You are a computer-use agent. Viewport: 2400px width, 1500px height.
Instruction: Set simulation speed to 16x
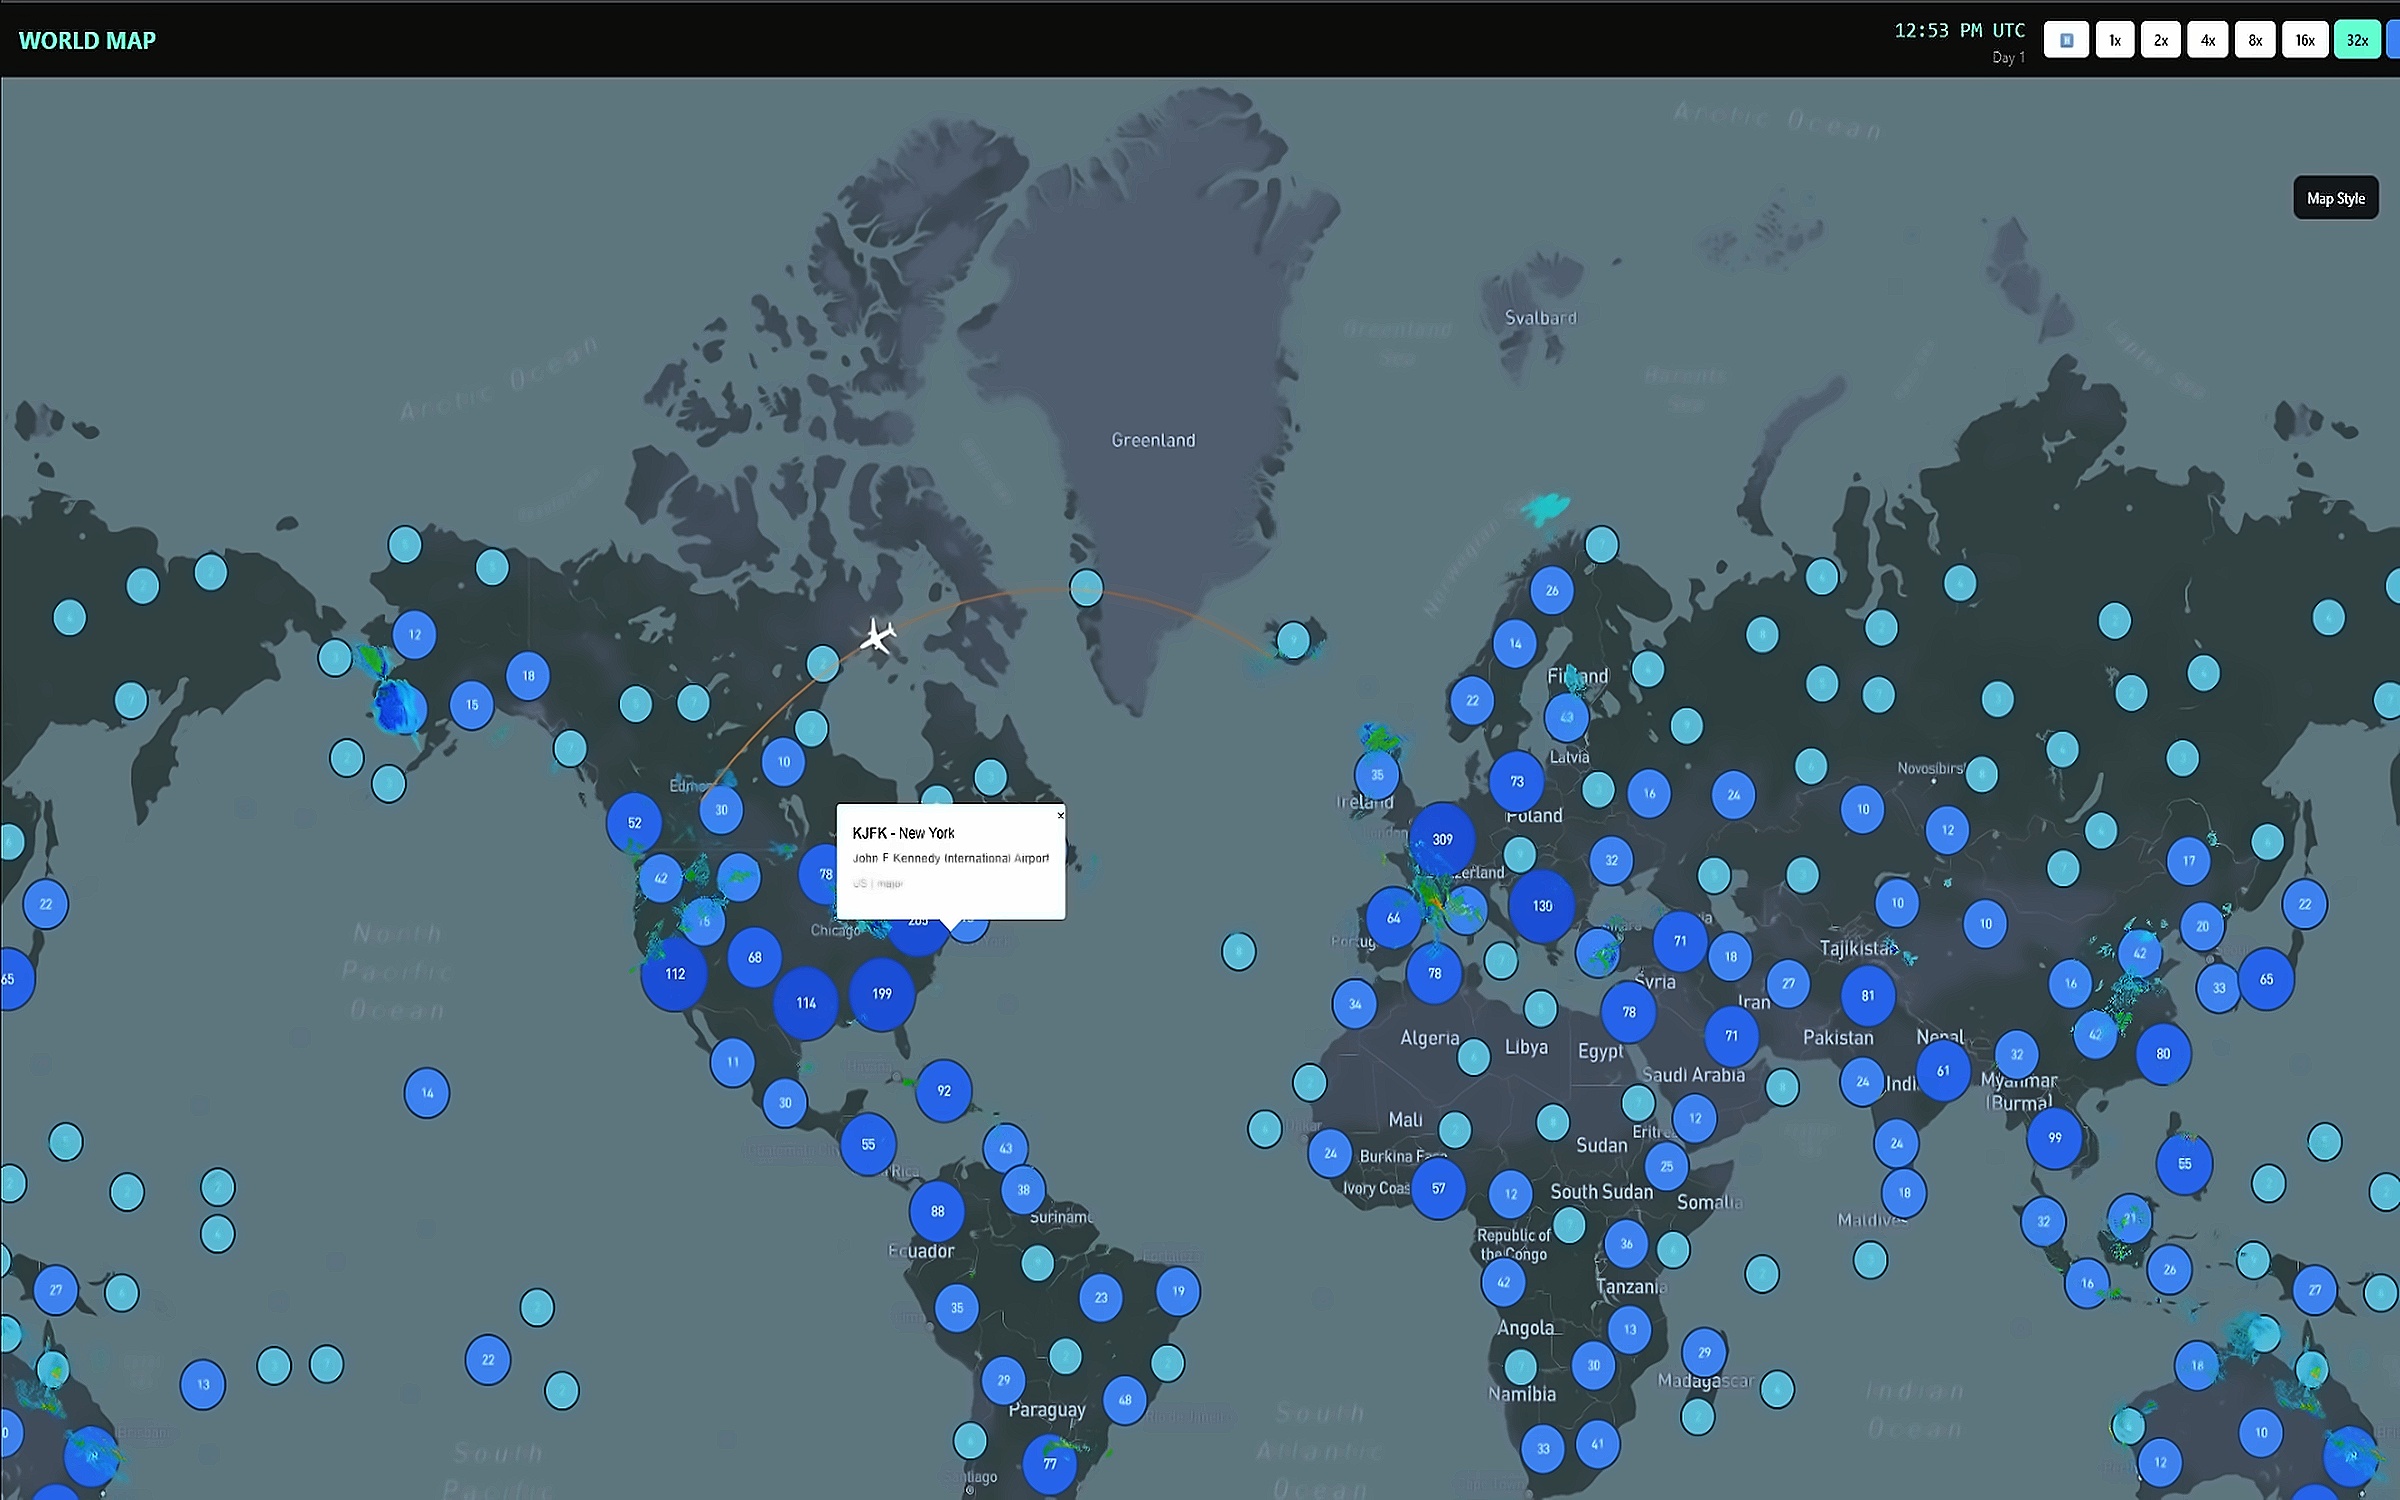pos(2304,40)
